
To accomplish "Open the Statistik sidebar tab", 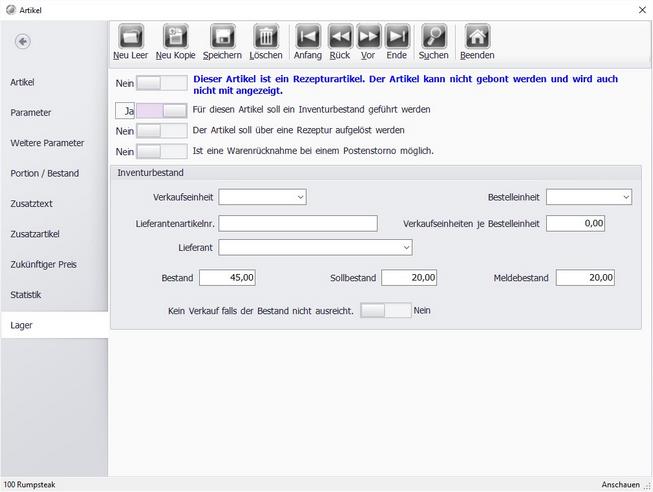I will (26, 295).
